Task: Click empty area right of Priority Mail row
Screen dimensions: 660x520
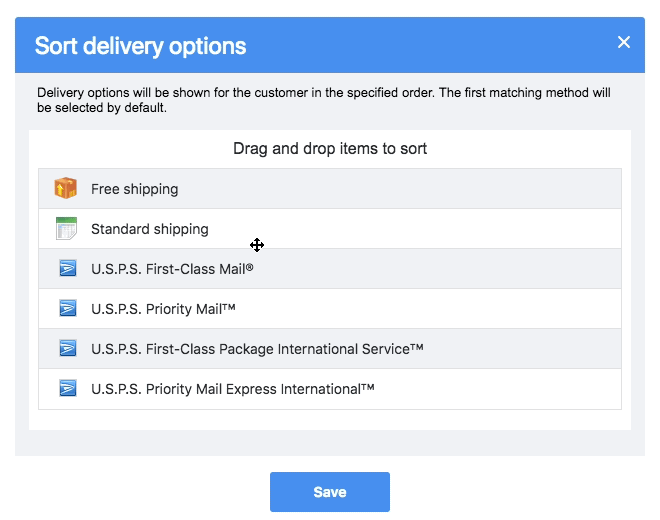Action: [x=450, y=309]
